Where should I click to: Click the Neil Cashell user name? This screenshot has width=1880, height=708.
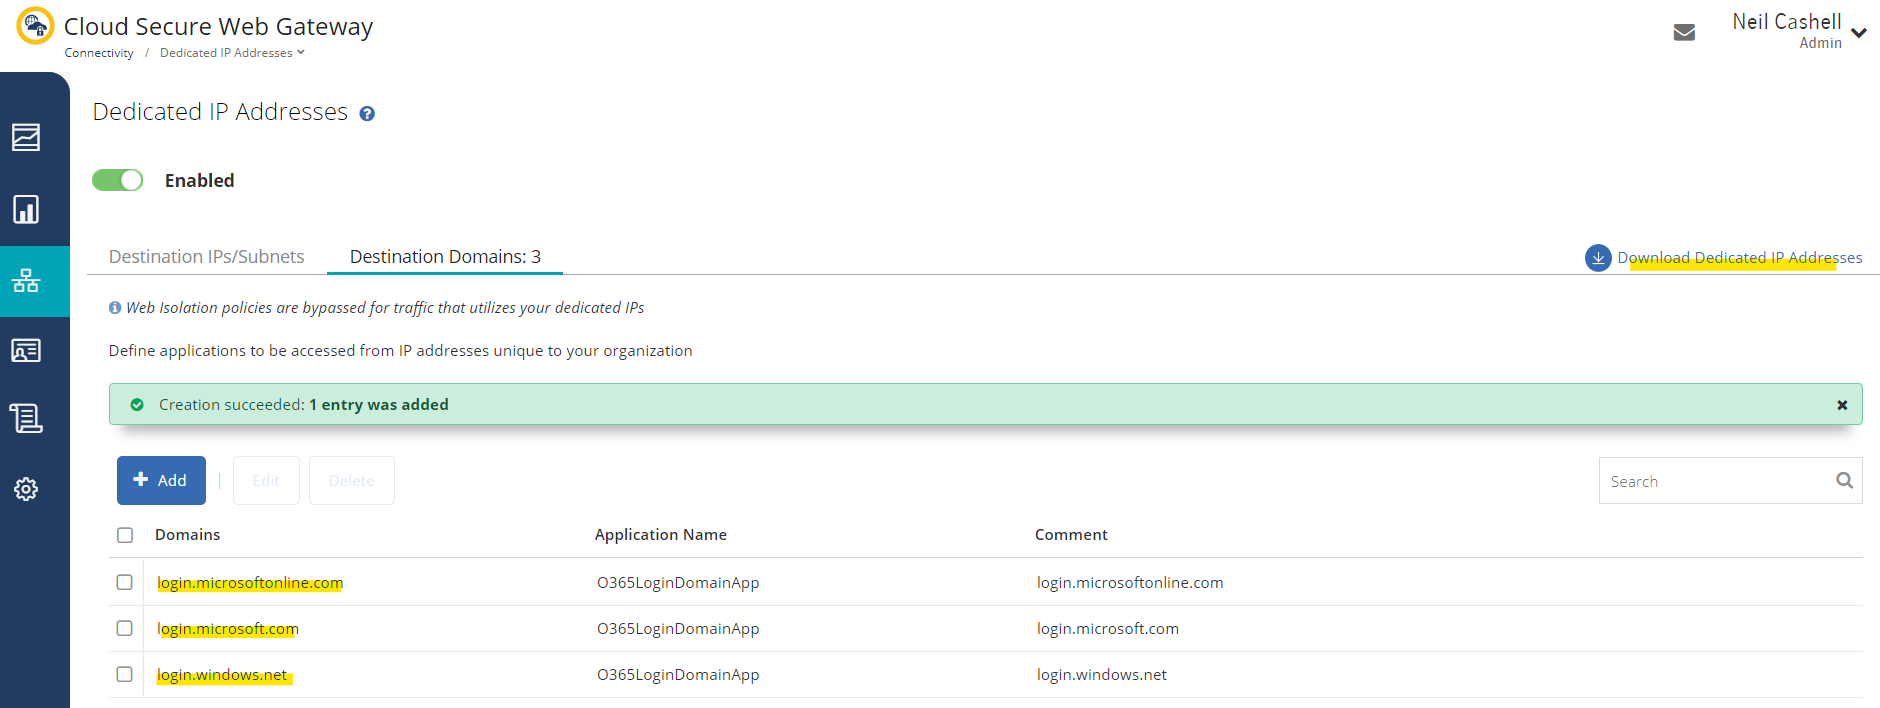[1787, 22]
